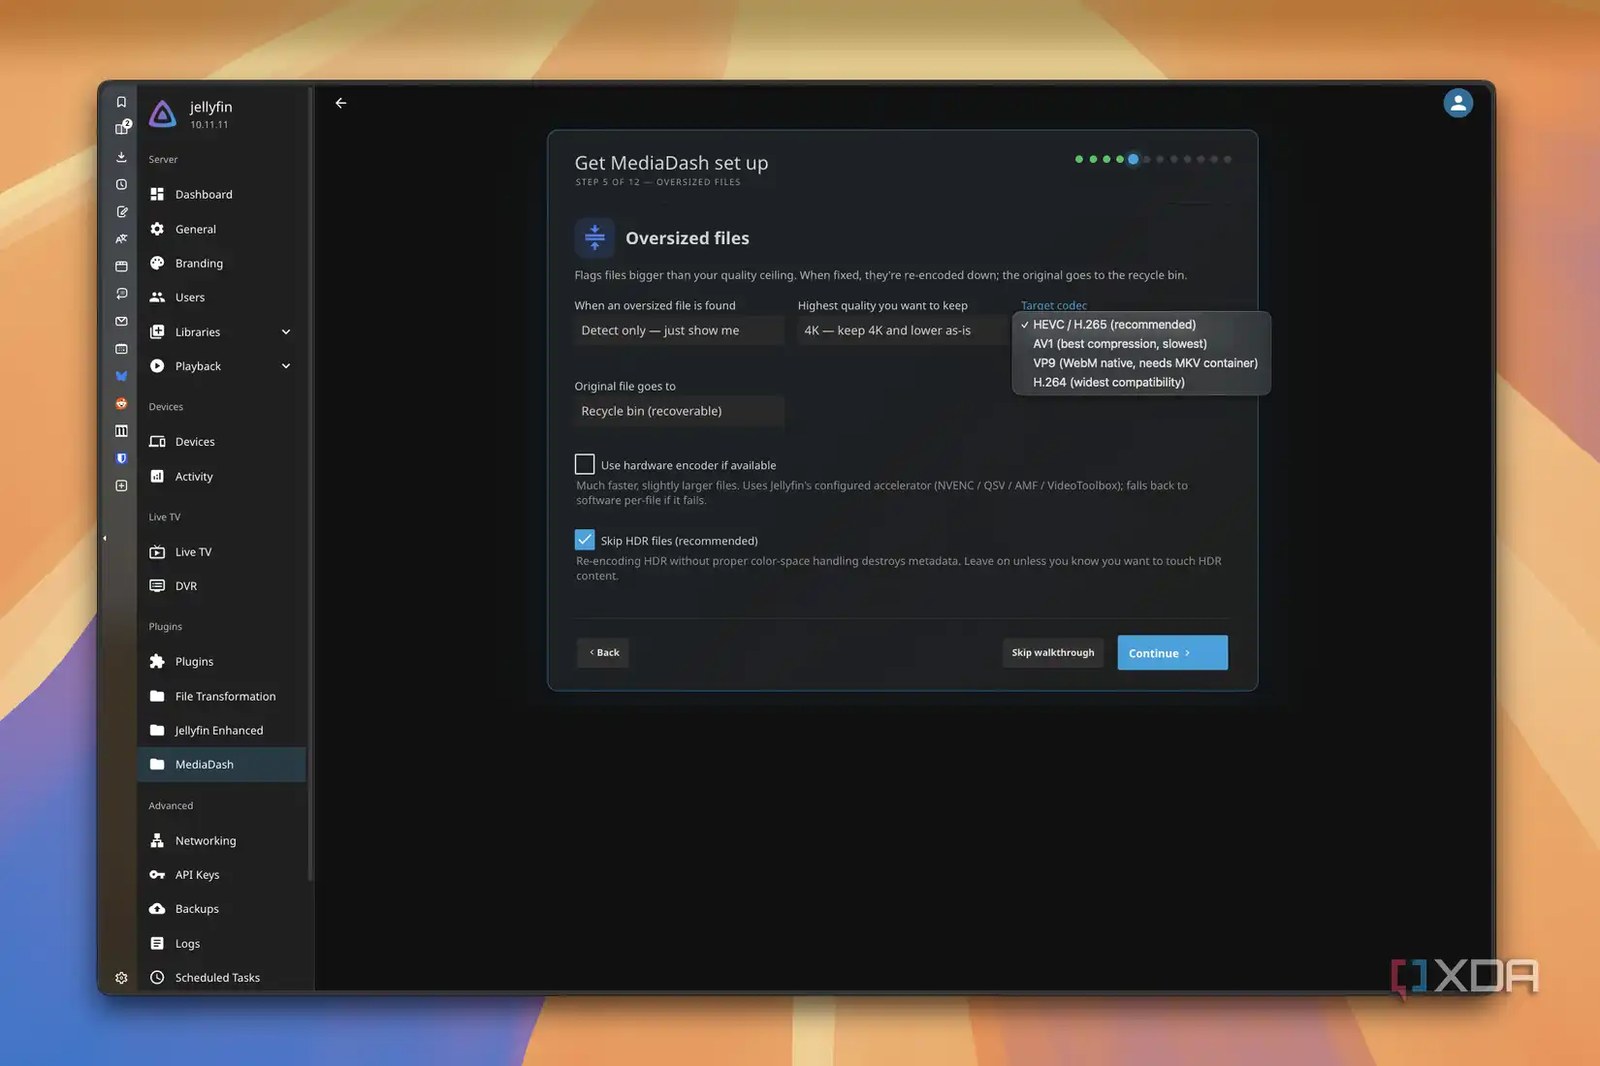Open Jellyfin Enhanced plugin page
Image resolution: width=1600 pixels, height=1066 pixels.
[222, 730]
